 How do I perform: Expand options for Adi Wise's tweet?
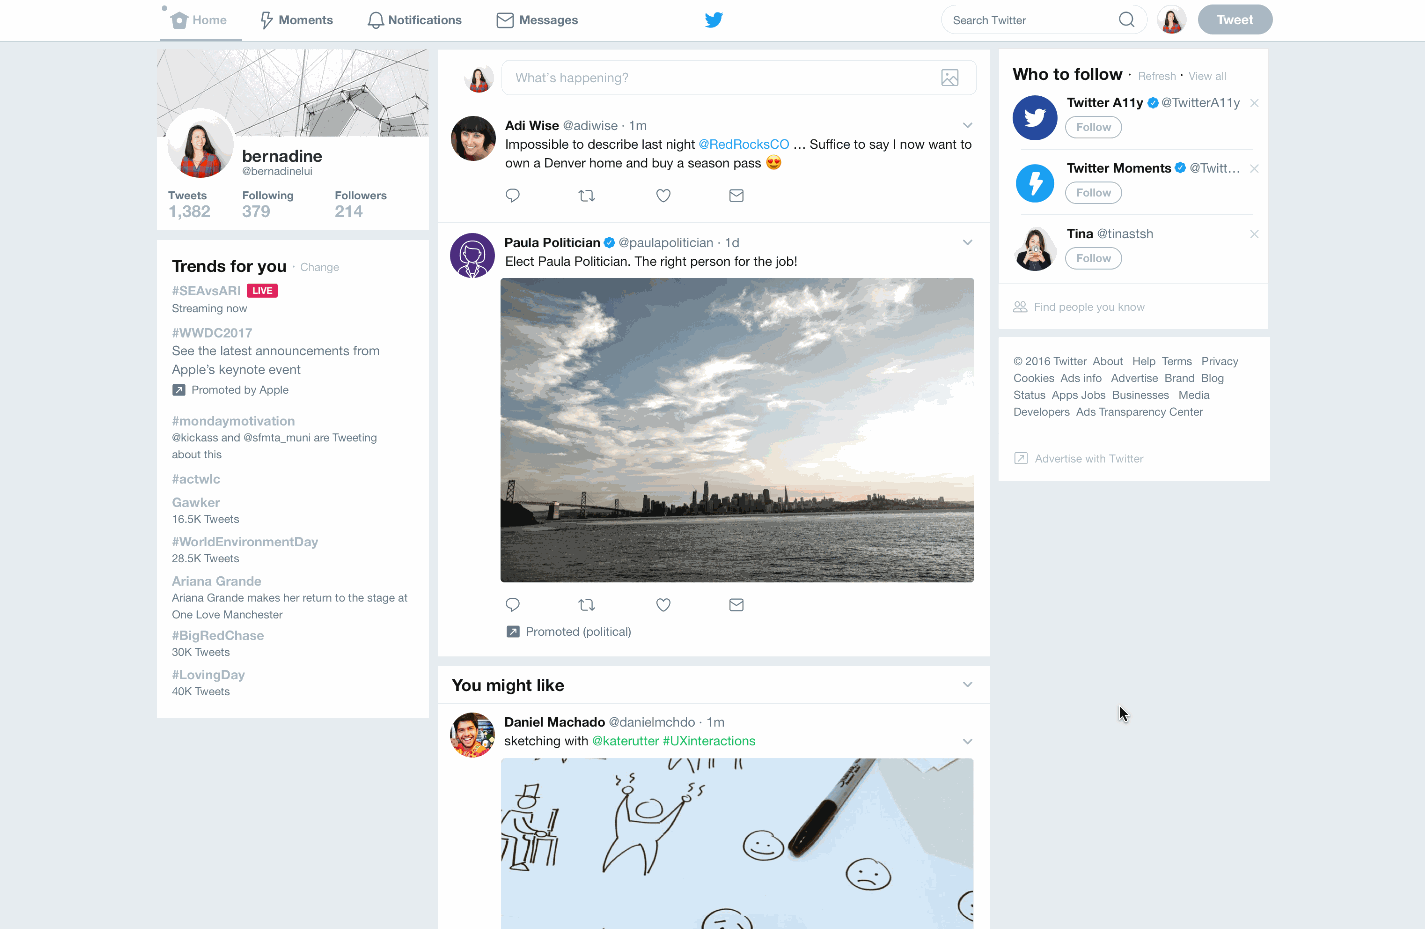(x=967, y=126)
